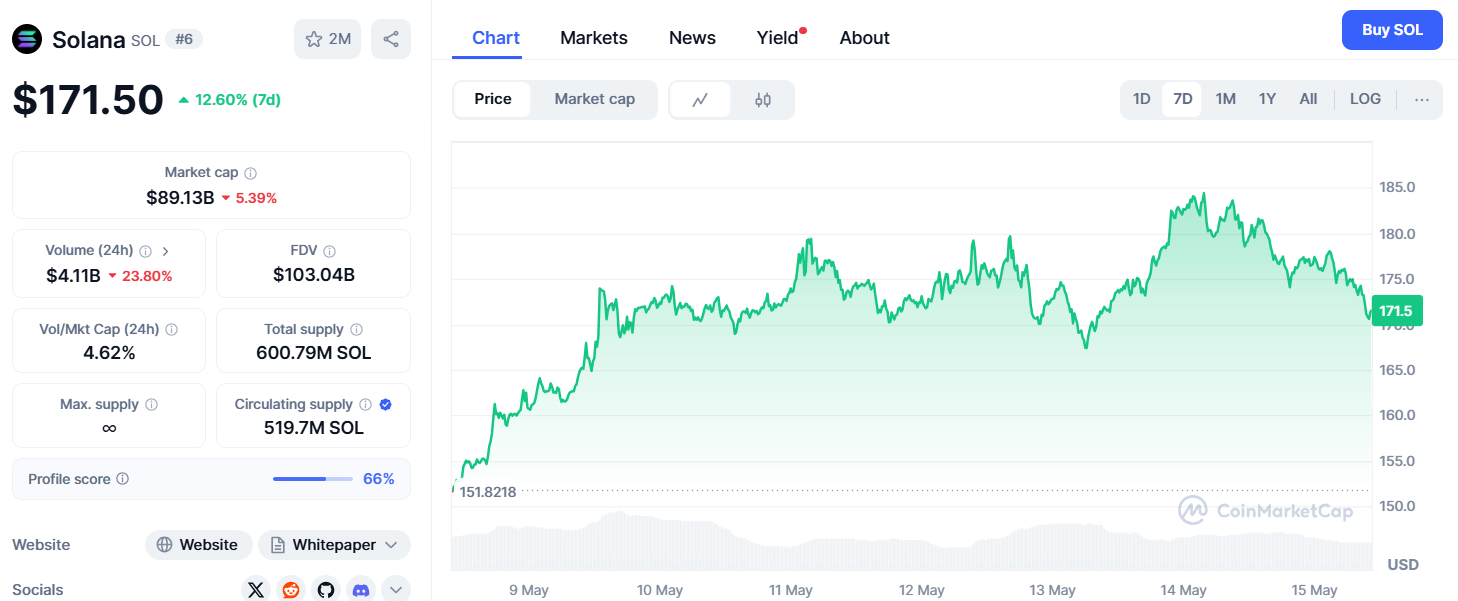Click the USD currency label on chart
Screen dimensions: 1458x601
[x=1403, y=565]
